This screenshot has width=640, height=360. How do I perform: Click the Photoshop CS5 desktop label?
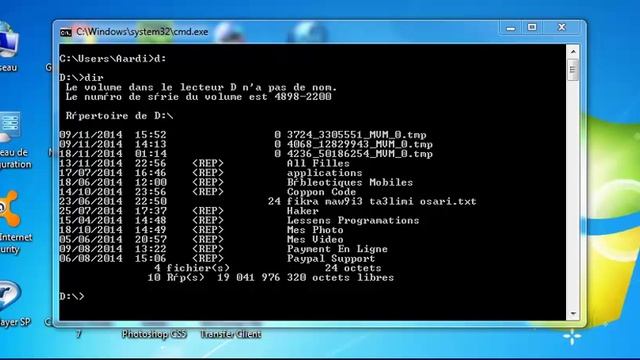(154, 334)
